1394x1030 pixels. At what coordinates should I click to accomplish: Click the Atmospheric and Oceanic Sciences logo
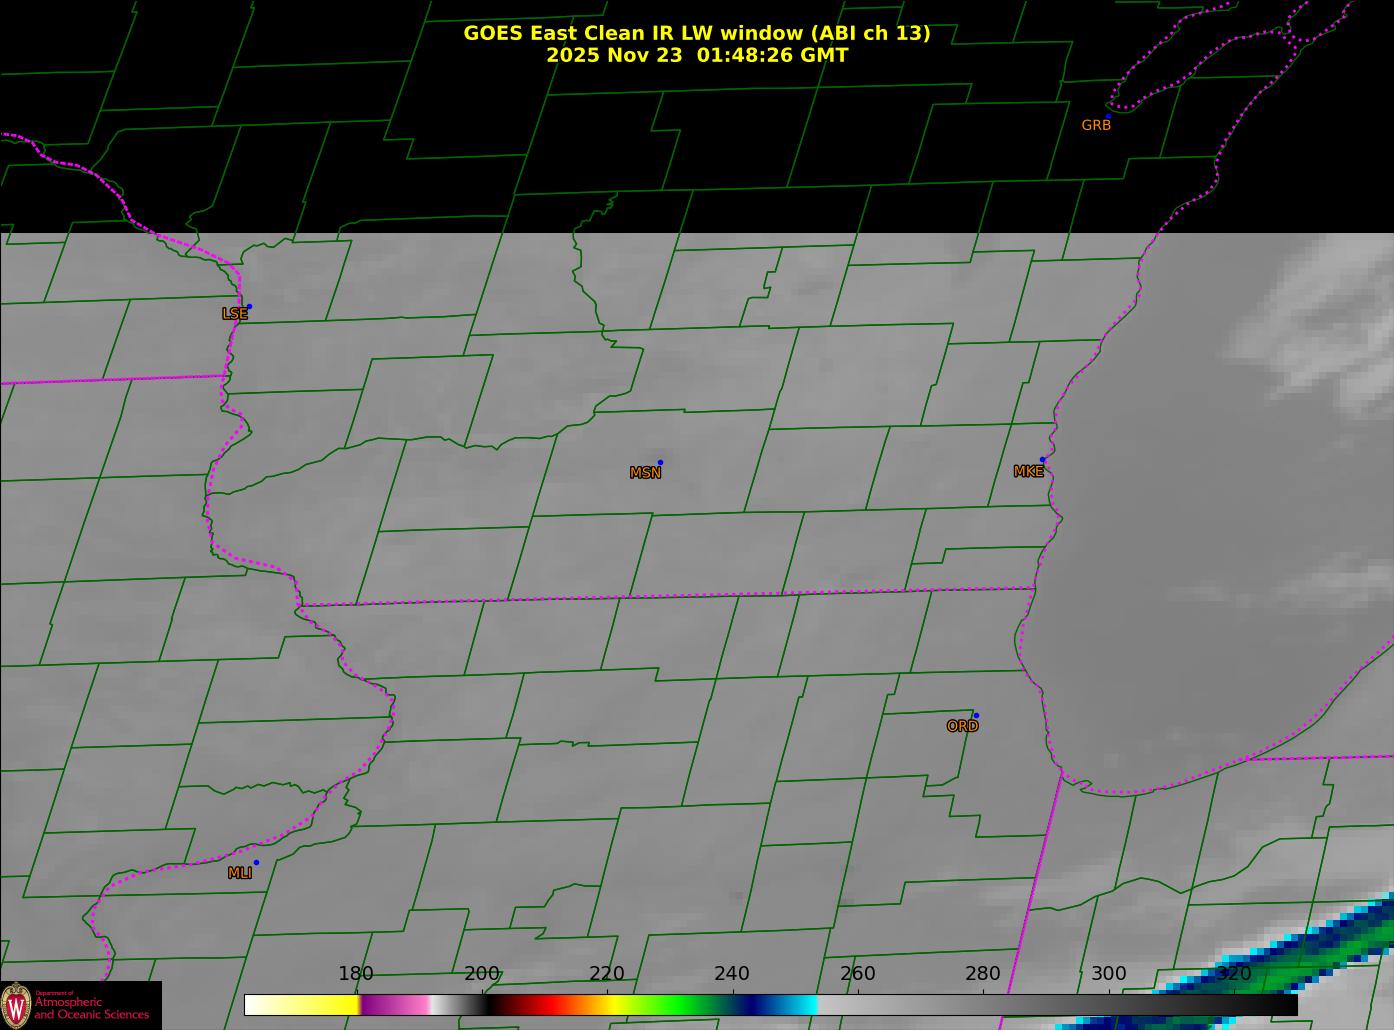[x=81, y=1005]
